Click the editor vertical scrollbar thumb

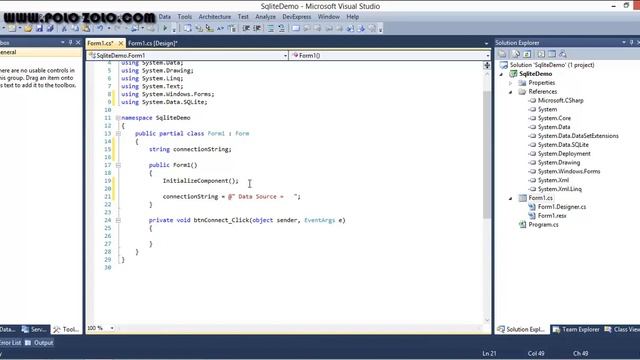(x=487, y=154)
